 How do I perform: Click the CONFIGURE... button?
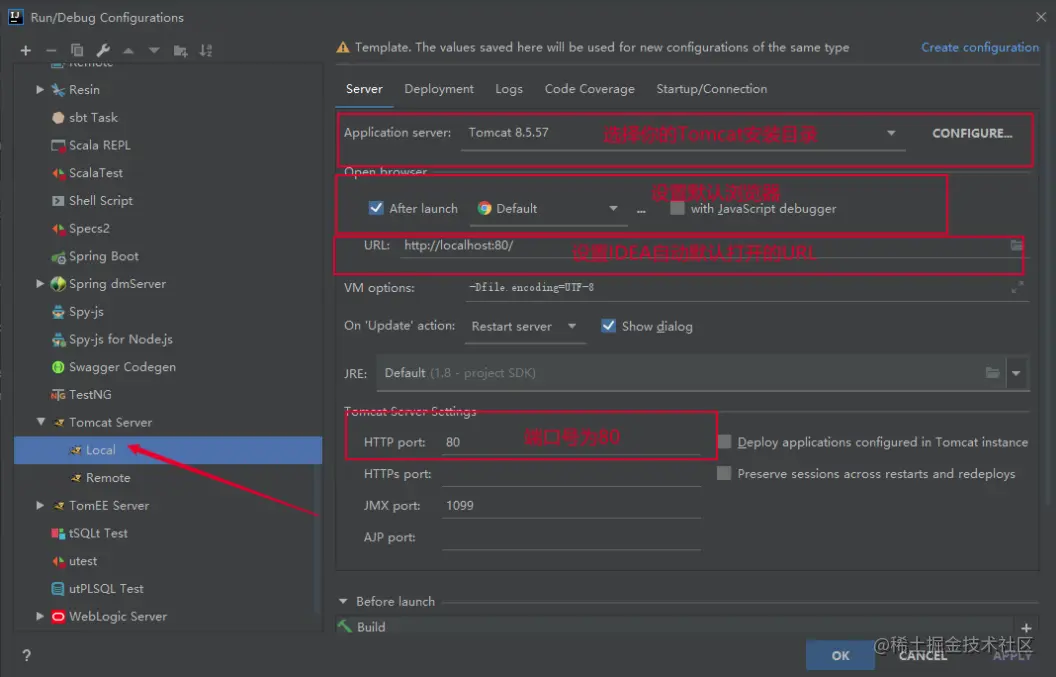[972, 133]
